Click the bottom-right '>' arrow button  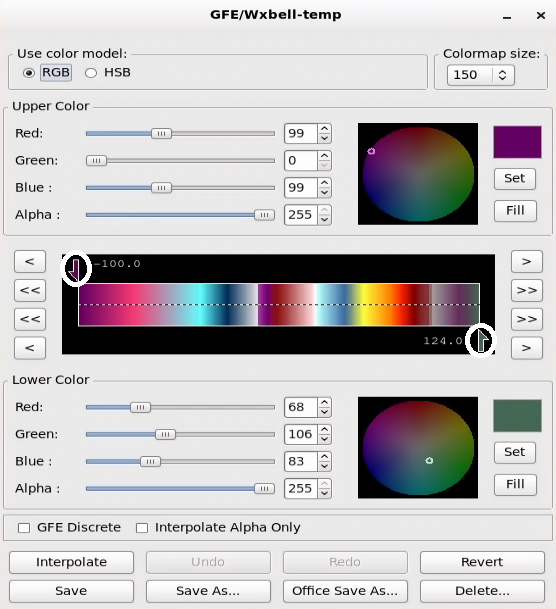526,348
